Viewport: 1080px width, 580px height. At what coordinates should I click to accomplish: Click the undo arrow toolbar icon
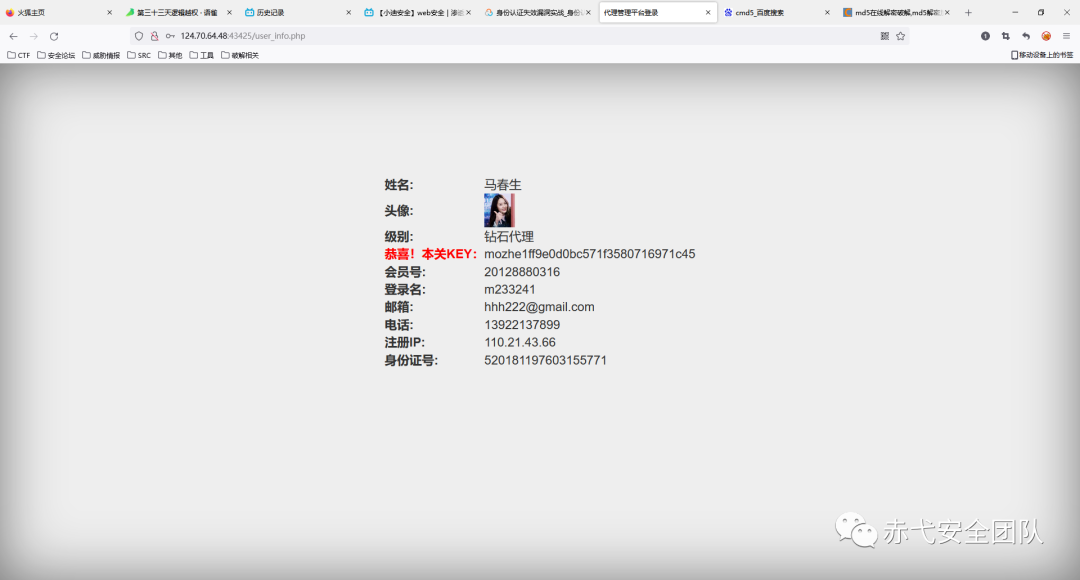click(x=1026, y=36)
